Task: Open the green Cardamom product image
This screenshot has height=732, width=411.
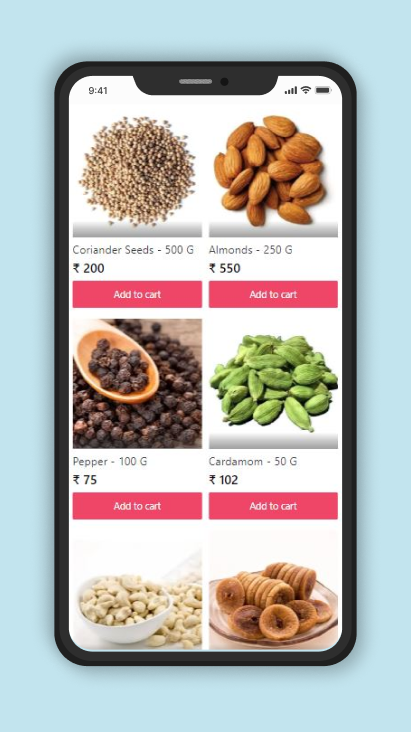Action: 273,384
